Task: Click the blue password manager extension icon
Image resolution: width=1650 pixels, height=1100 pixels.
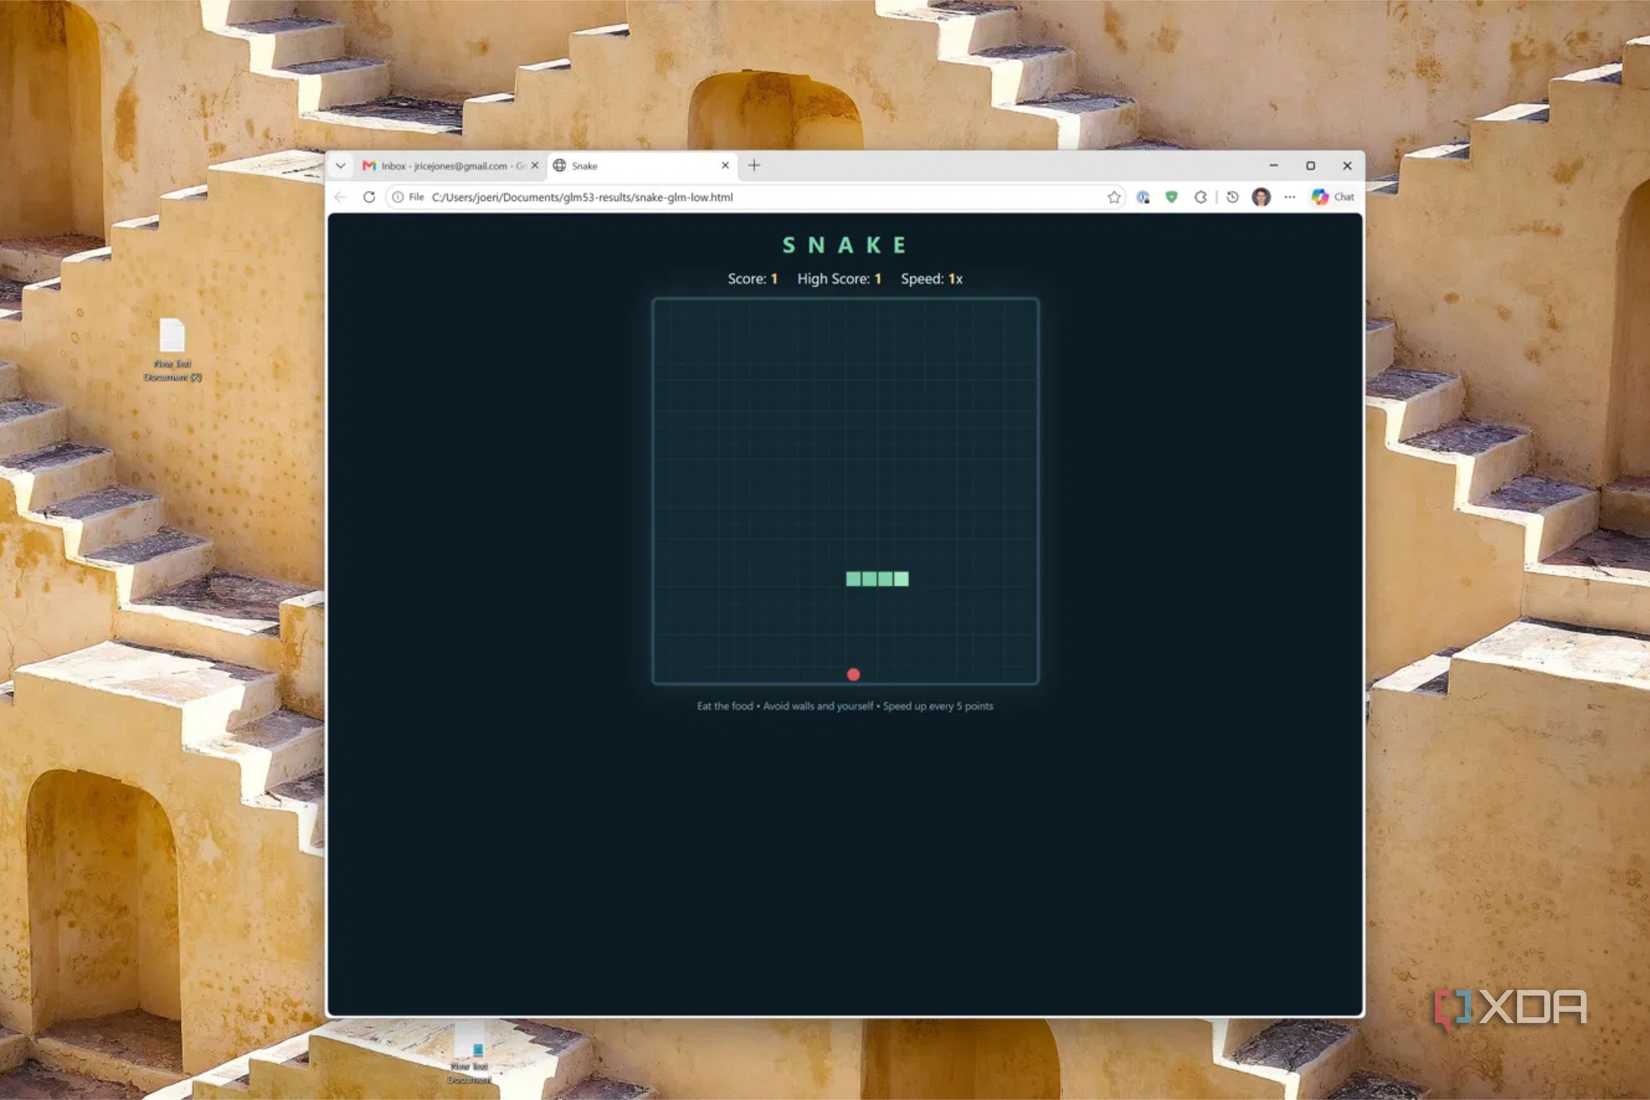Action: click(x=1143, y=197)
